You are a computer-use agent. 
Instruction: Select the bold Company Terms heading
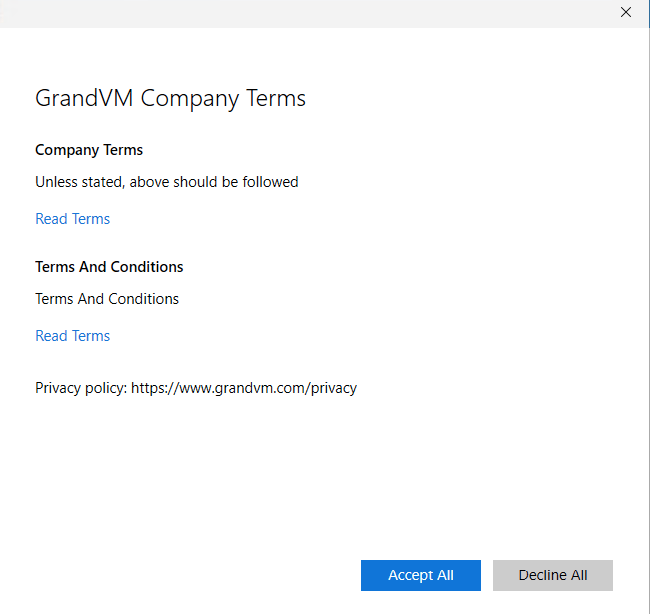tap(89, 150)
